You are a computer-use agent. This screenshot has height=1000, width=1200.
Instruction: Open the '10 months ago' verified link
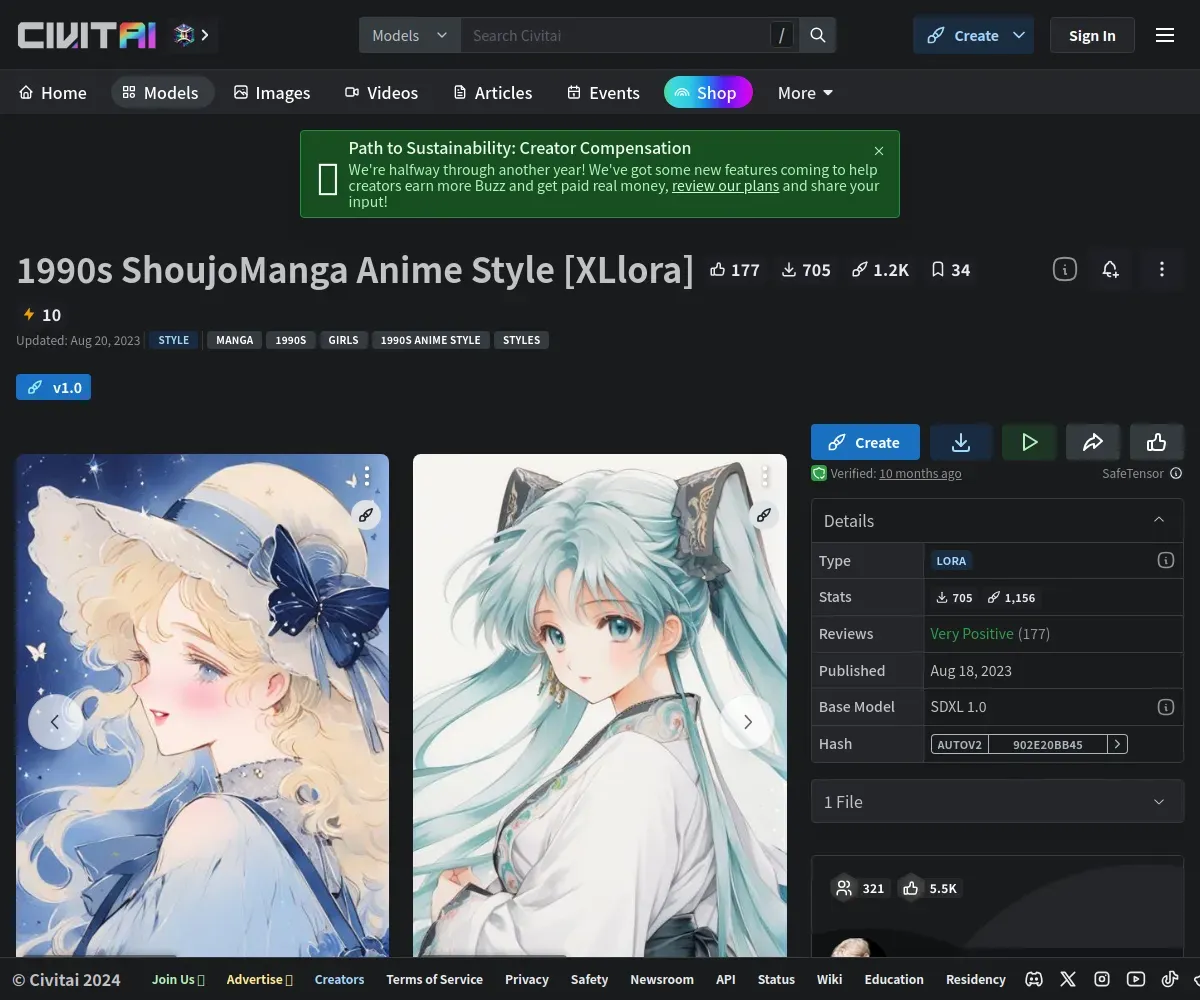[x=920, y=474]
